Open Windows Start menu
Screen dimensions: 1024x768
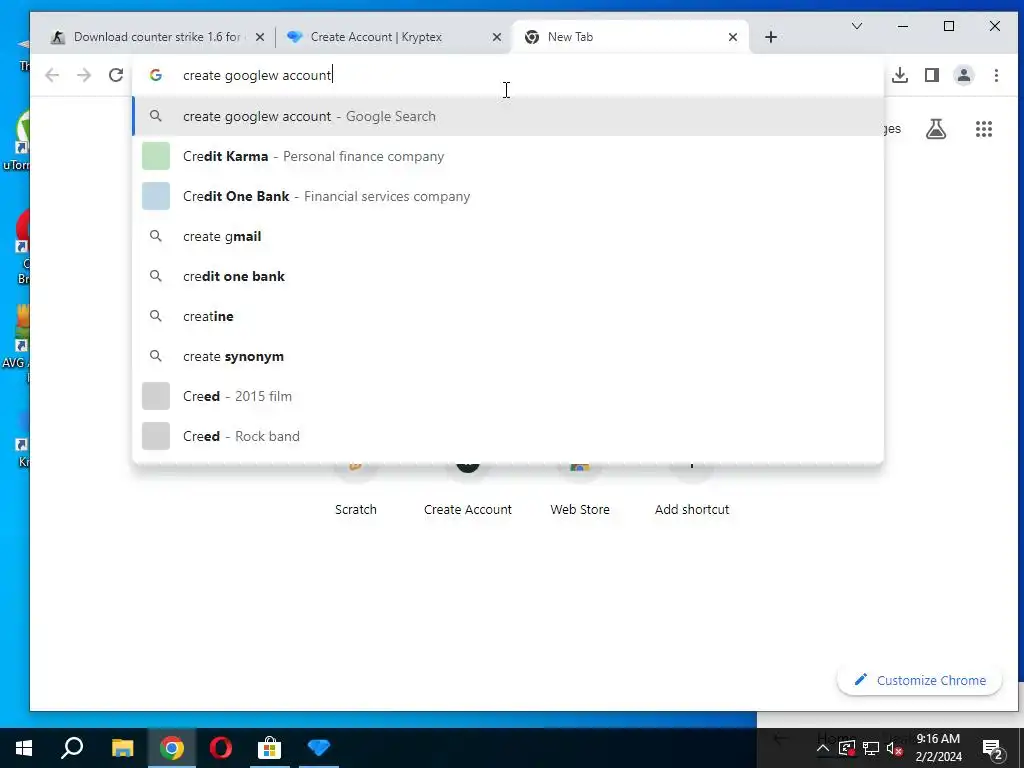pos(24,748)
